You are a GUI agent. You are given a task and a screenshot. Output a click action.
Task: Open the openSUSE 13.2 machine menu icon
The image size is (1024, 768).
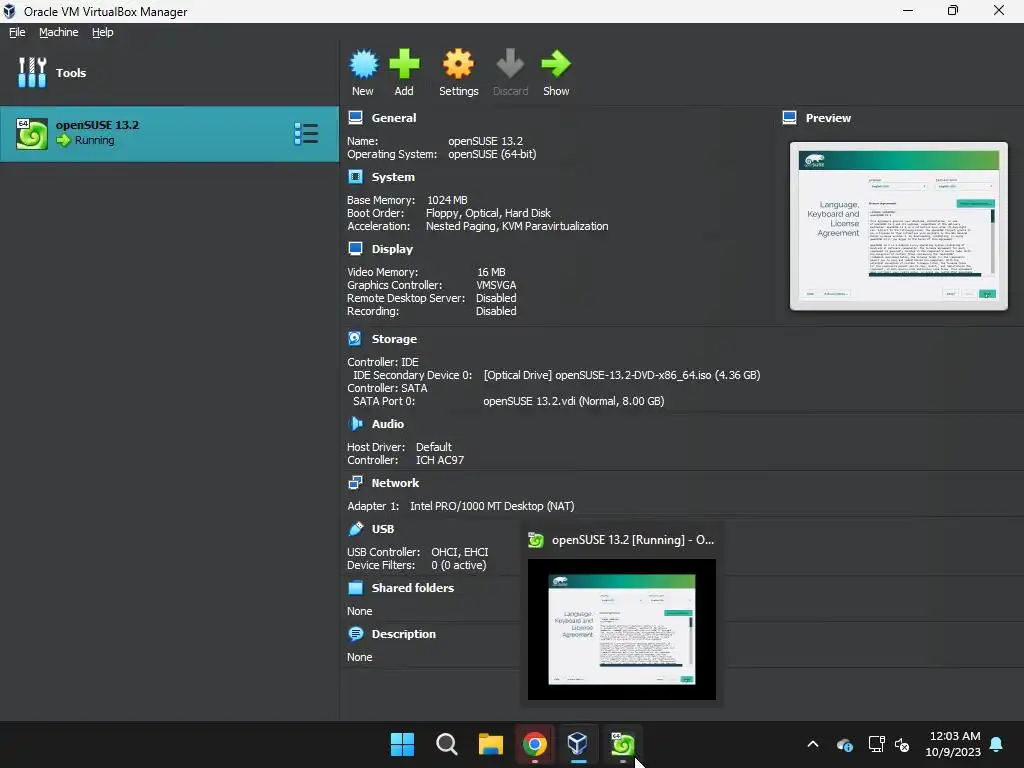306,134
